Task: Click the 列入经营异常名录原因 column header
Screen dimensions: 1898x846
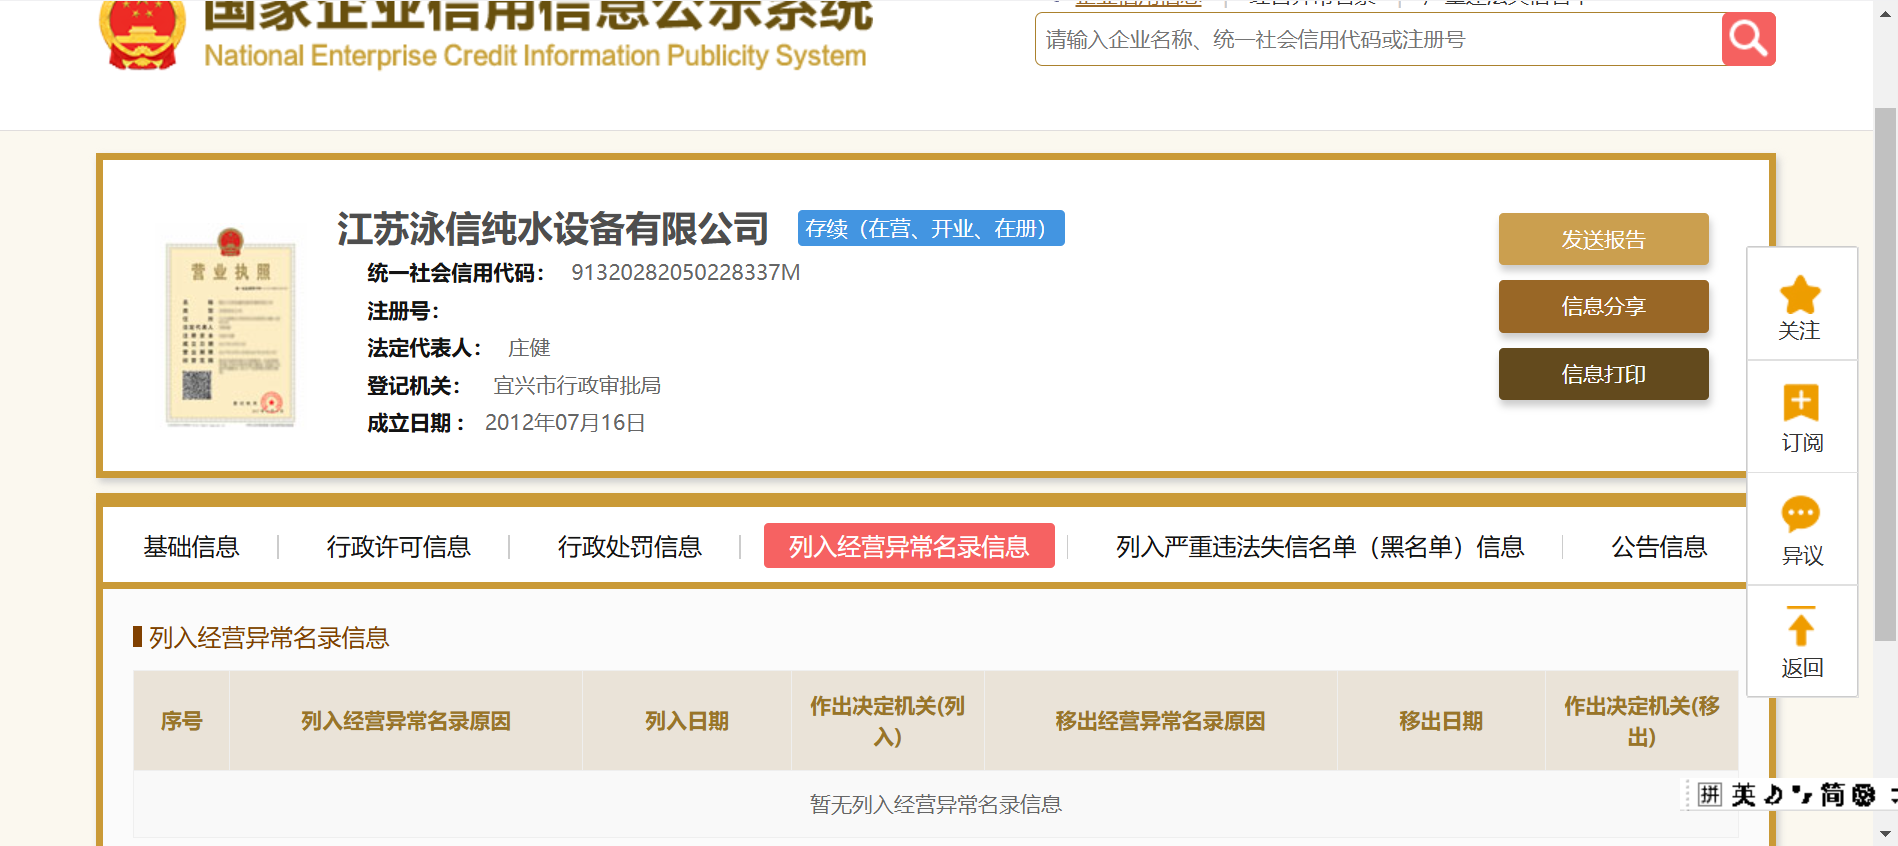Action: tap(406, 721)
